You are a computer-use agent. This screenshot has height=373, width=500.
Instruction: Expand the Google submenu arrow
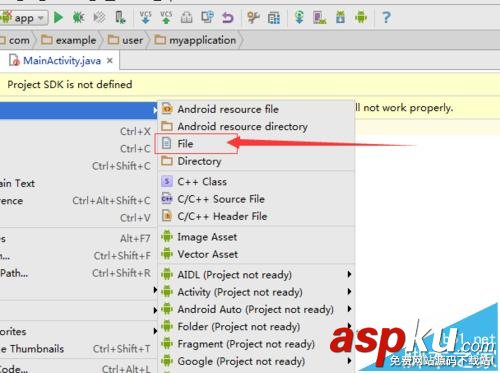tap(349, 361)
